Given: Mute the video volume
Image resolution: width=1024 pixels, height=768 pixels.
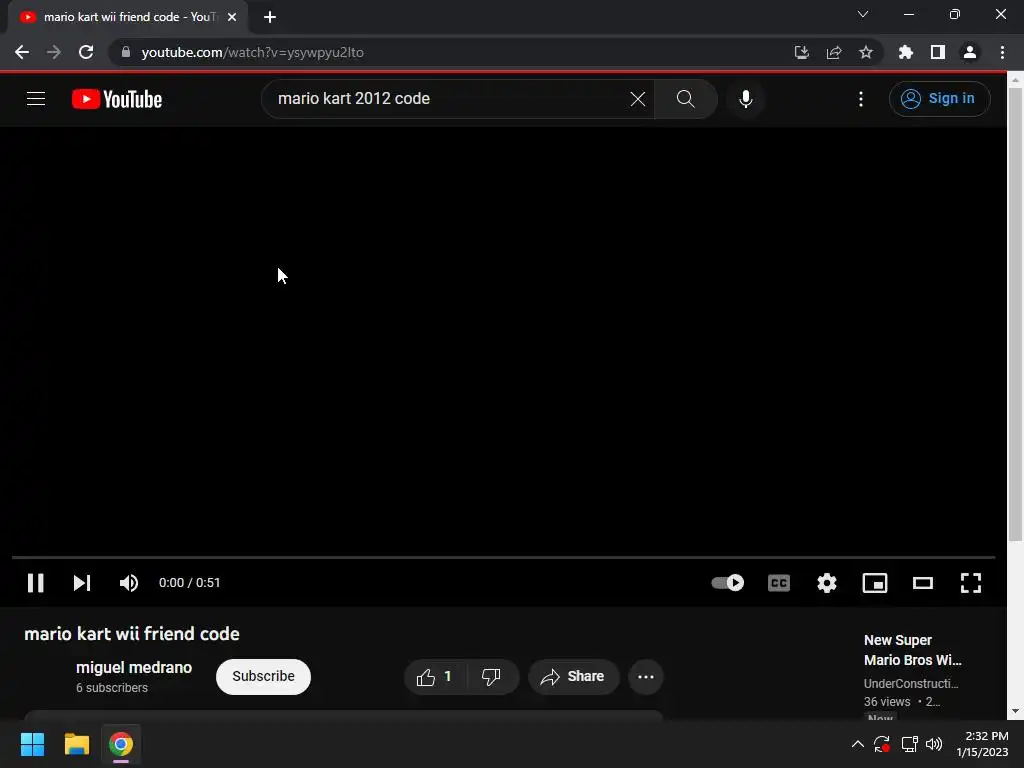Looking at the screenshot, I should [129, 583].
